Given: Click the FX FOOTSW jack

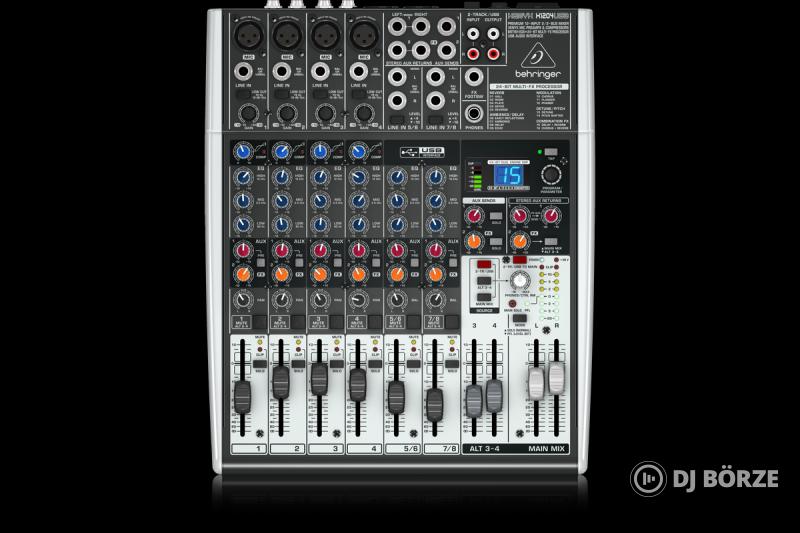Looking at the screenshot, I should (474, 78).
